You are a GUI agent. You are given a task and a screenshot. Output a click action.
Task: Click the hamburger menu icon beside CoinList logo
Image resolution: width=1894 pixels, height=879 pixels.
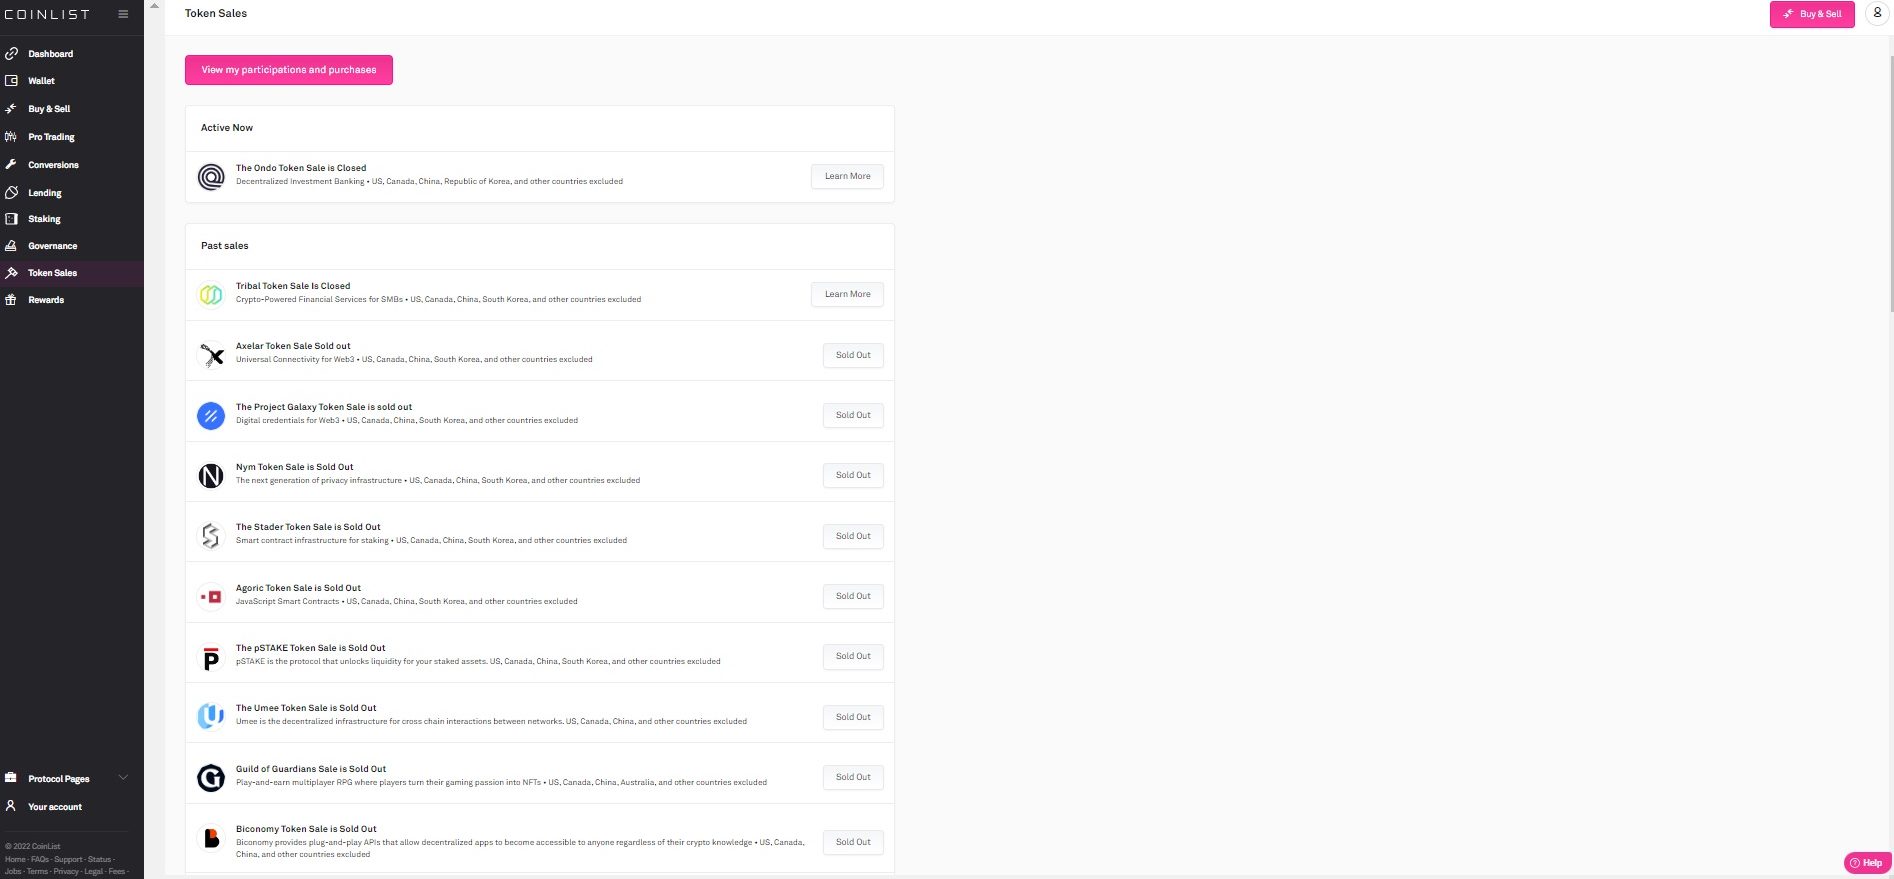pyautogui.click(x=123, y=14)
